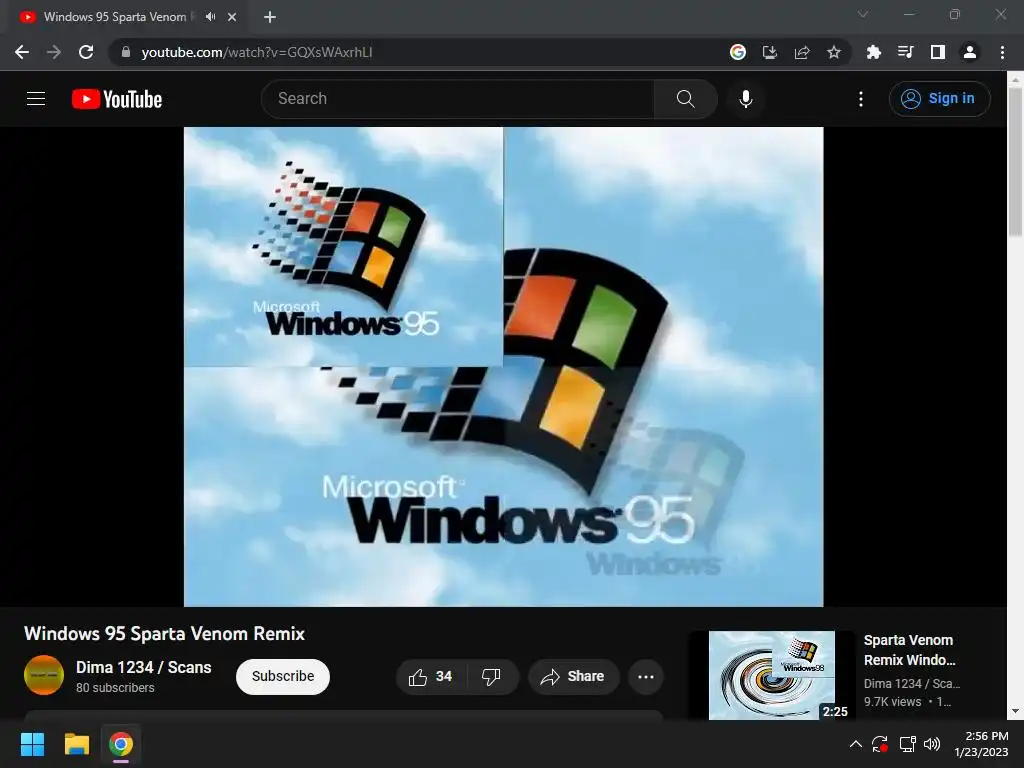This screenshot has height=768, width=1024.
Task: Open a new tab with the plus button
Action: 270,17
